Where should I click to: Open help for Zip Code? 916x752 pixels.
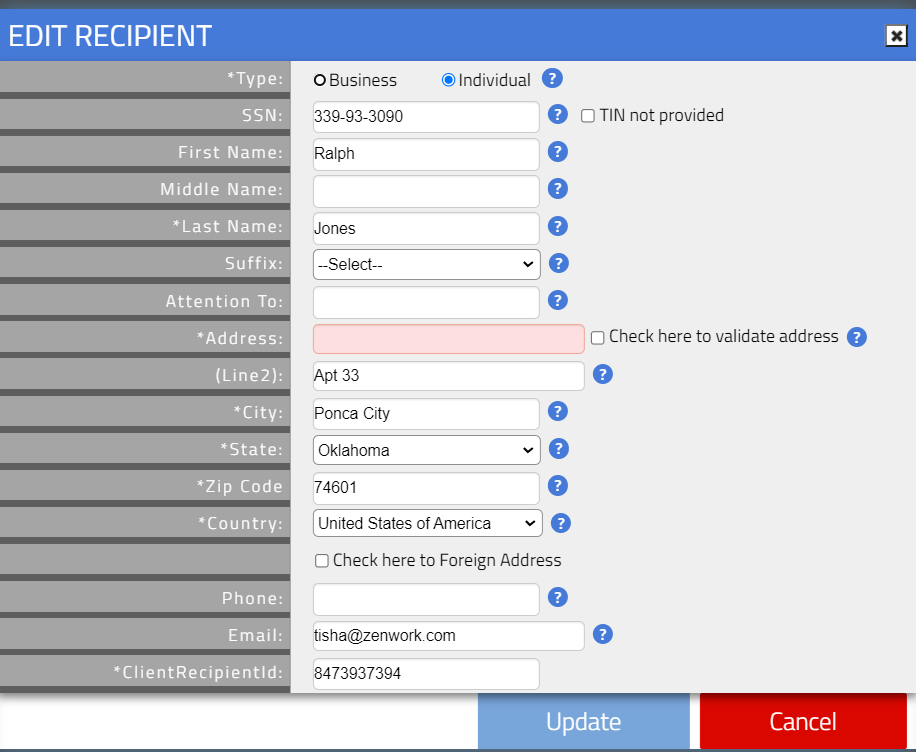point(557,486)
